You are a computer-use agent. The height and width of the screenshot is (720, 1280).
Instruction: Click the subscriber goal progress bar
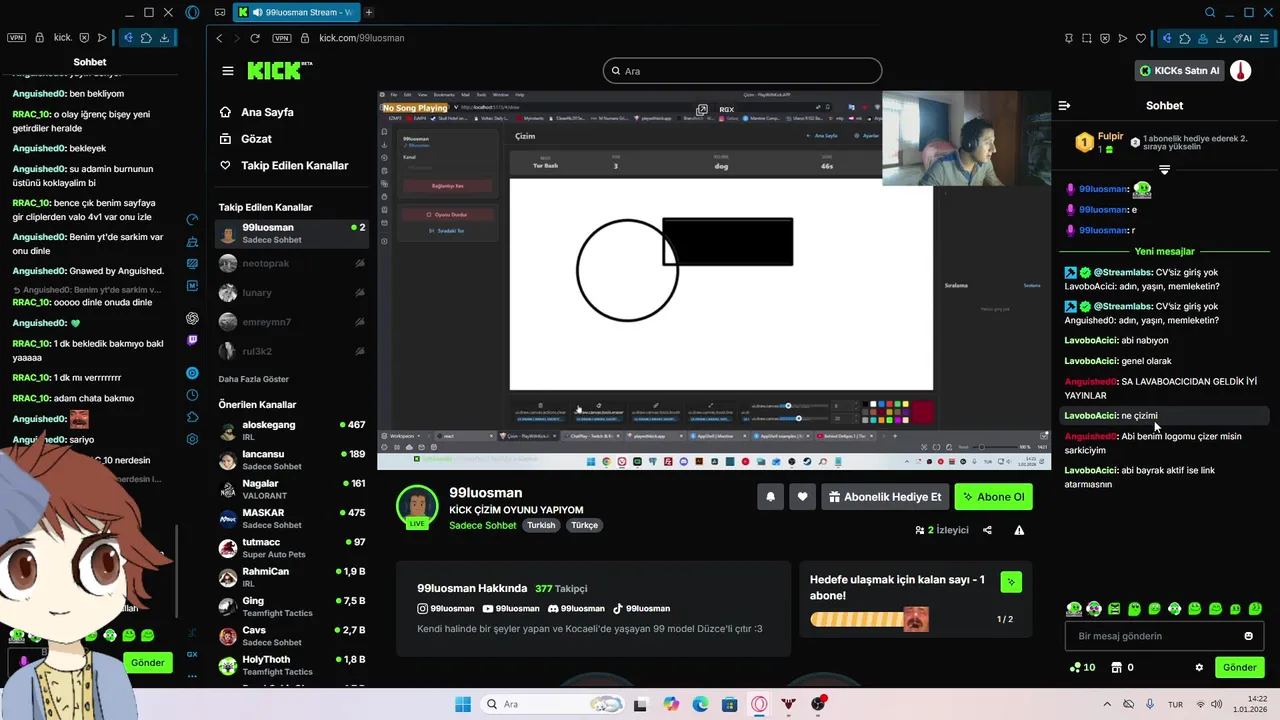(x=869, y=619)
